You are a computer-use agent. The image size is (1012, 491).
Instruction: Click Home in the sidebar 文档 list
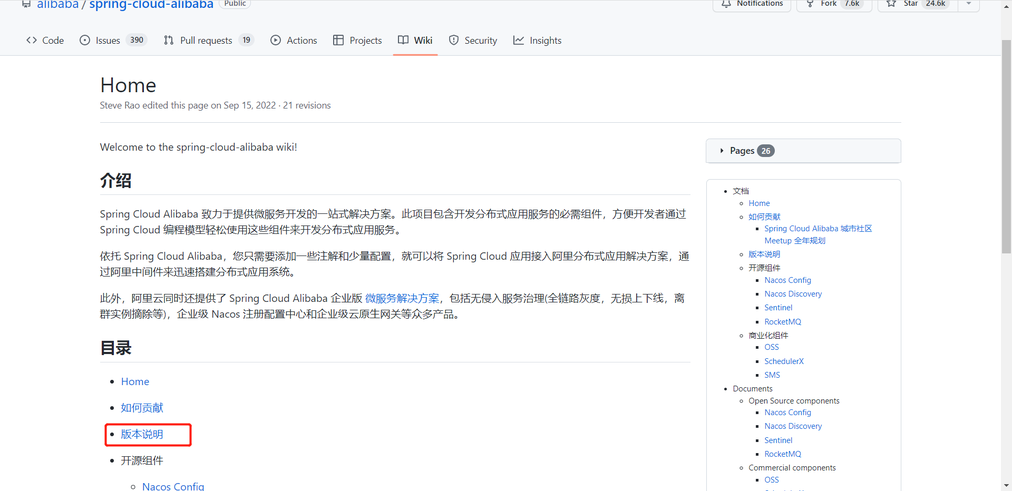[x=759, y=203]
